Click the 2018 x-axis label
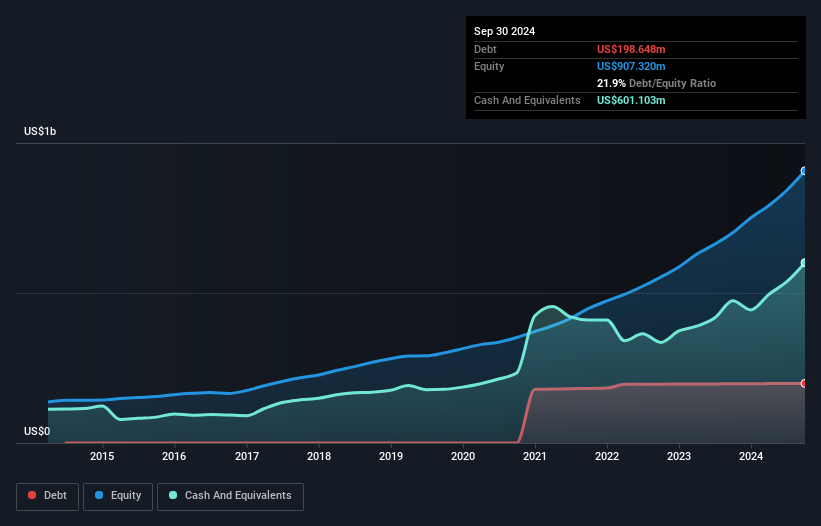 click(319, 456)
